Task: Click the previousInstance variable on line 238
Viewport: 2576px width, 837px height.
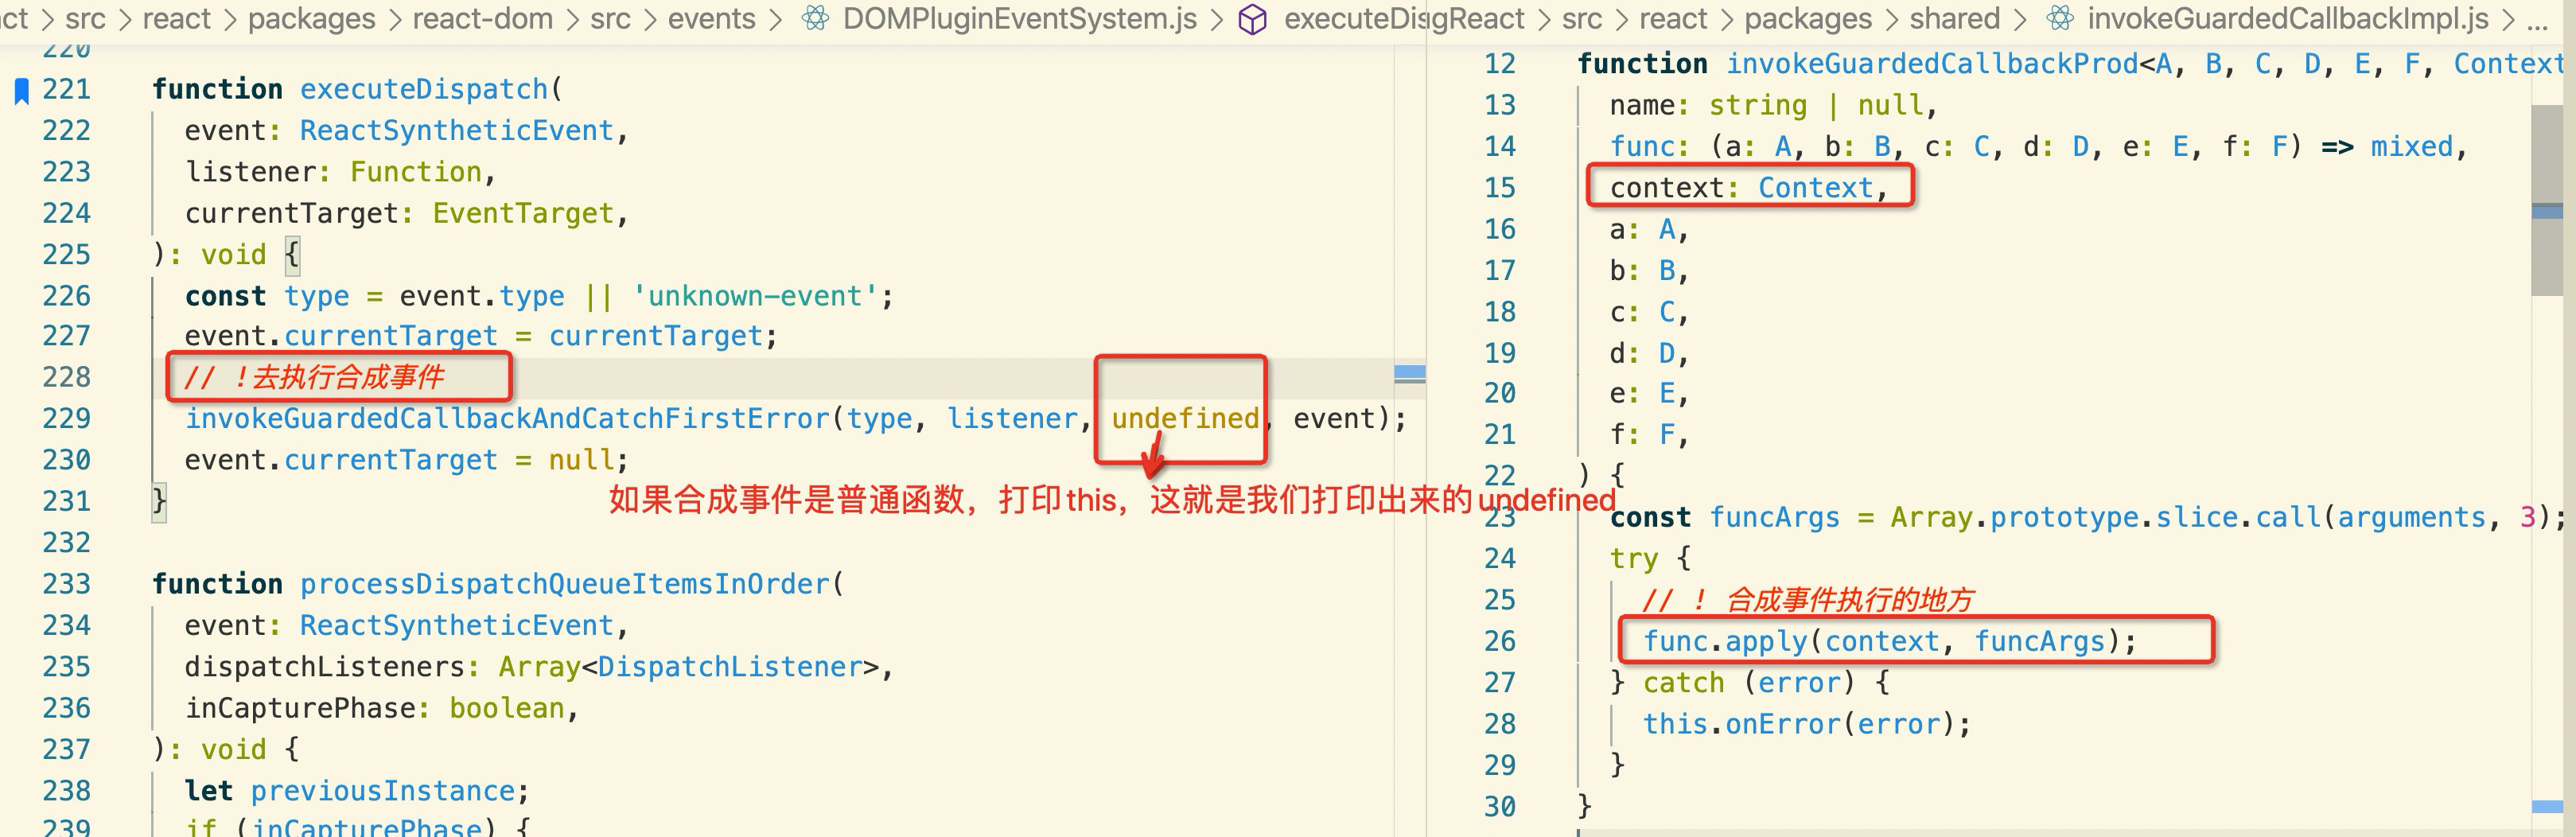Action: [382, 791]
